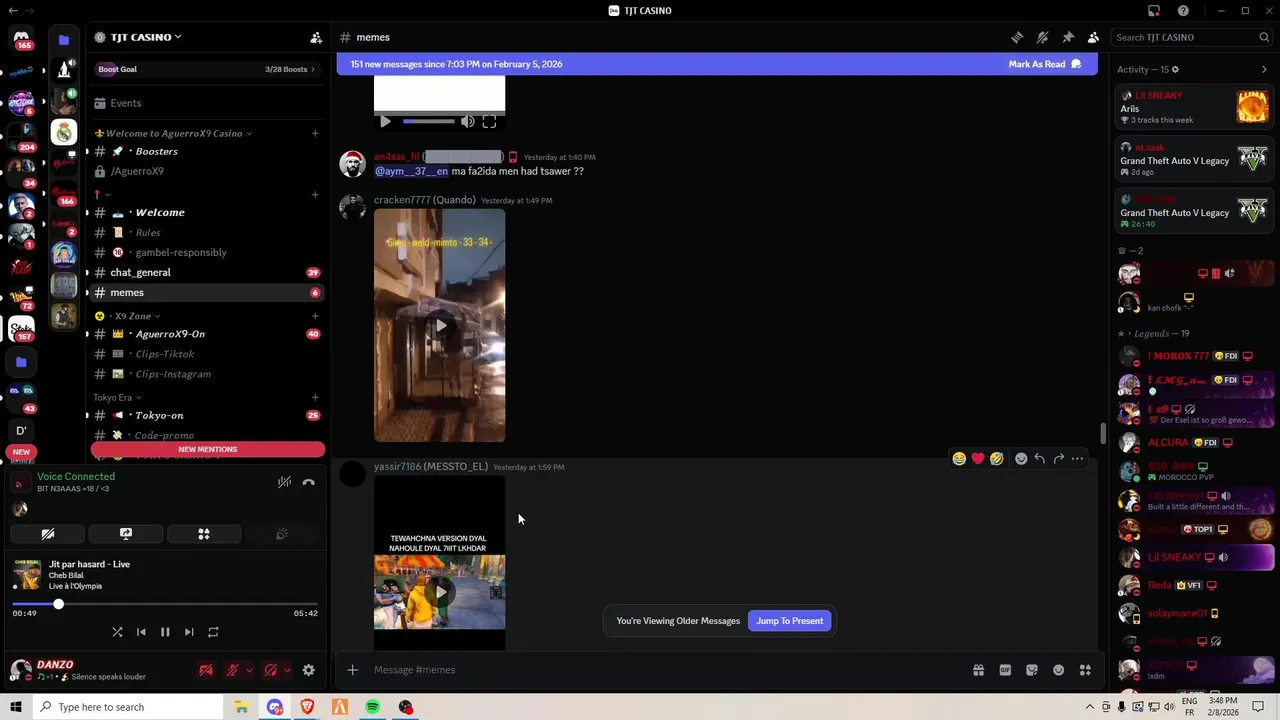Image resolution: width=1280 pixels, height=720 pixels.
Task: Send a gift icon
Action: tap(978, 670)
